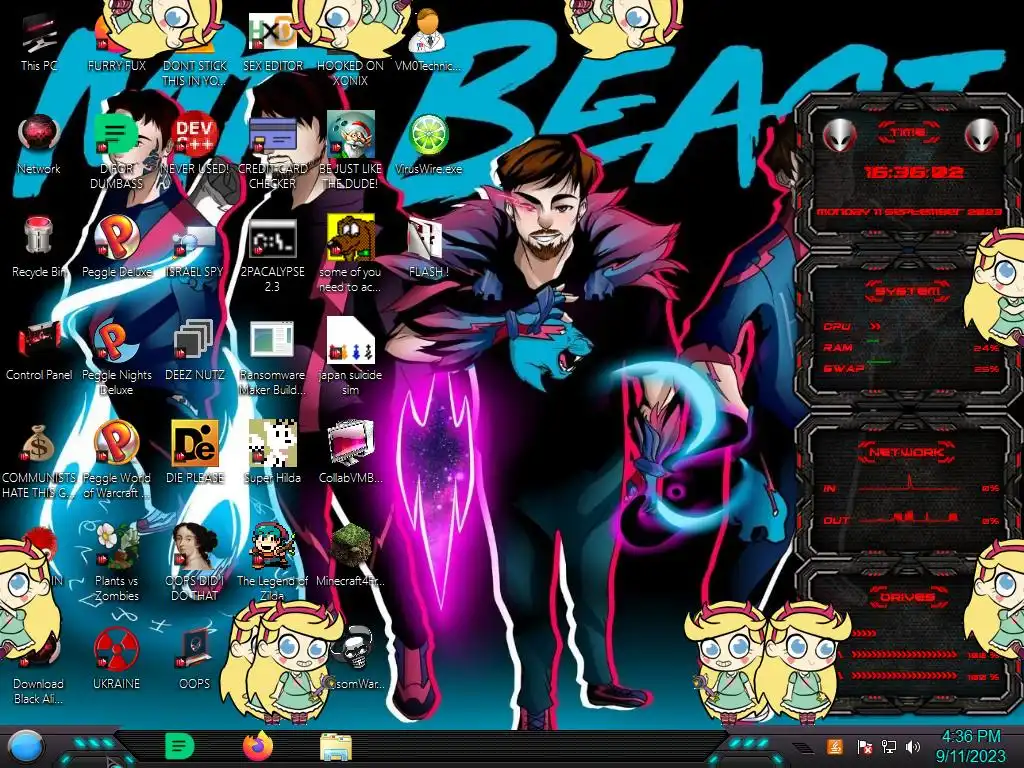
Task: Click the TIME header in the widget
Action: click(x=908, y=132)
